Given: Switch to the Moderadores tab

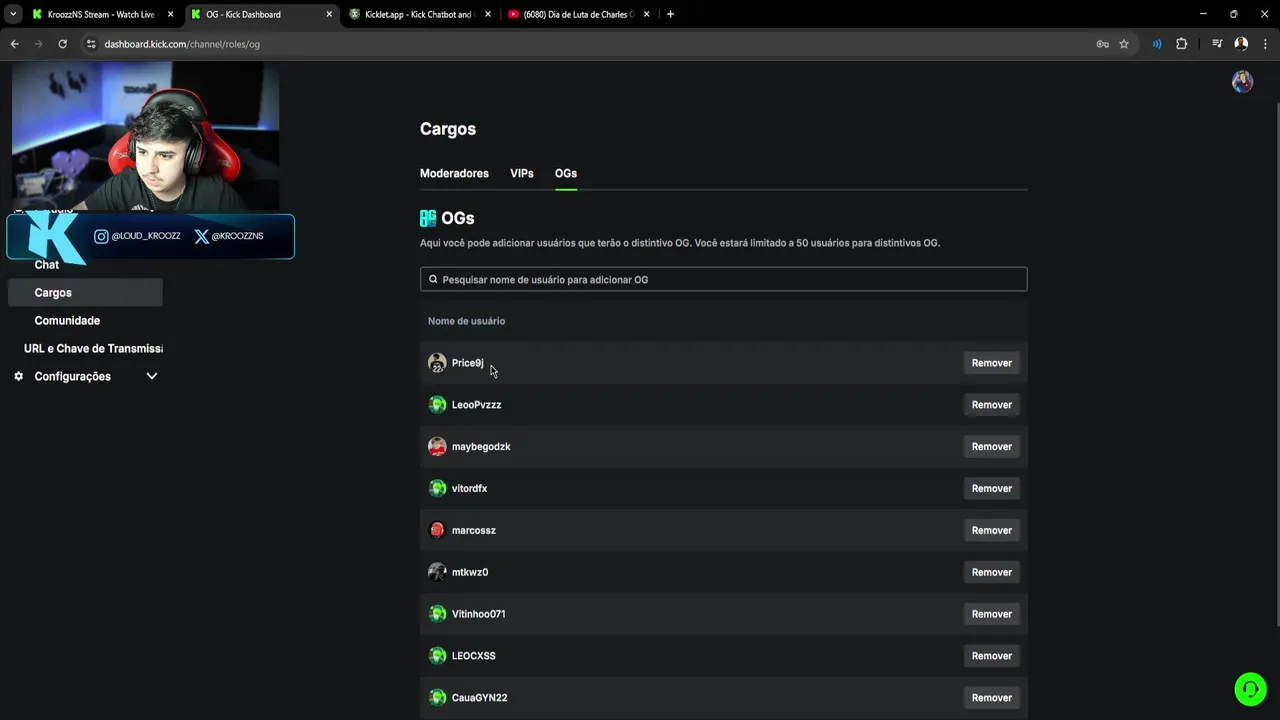Looking at the screenshot, I should click(x=454, y=174).
